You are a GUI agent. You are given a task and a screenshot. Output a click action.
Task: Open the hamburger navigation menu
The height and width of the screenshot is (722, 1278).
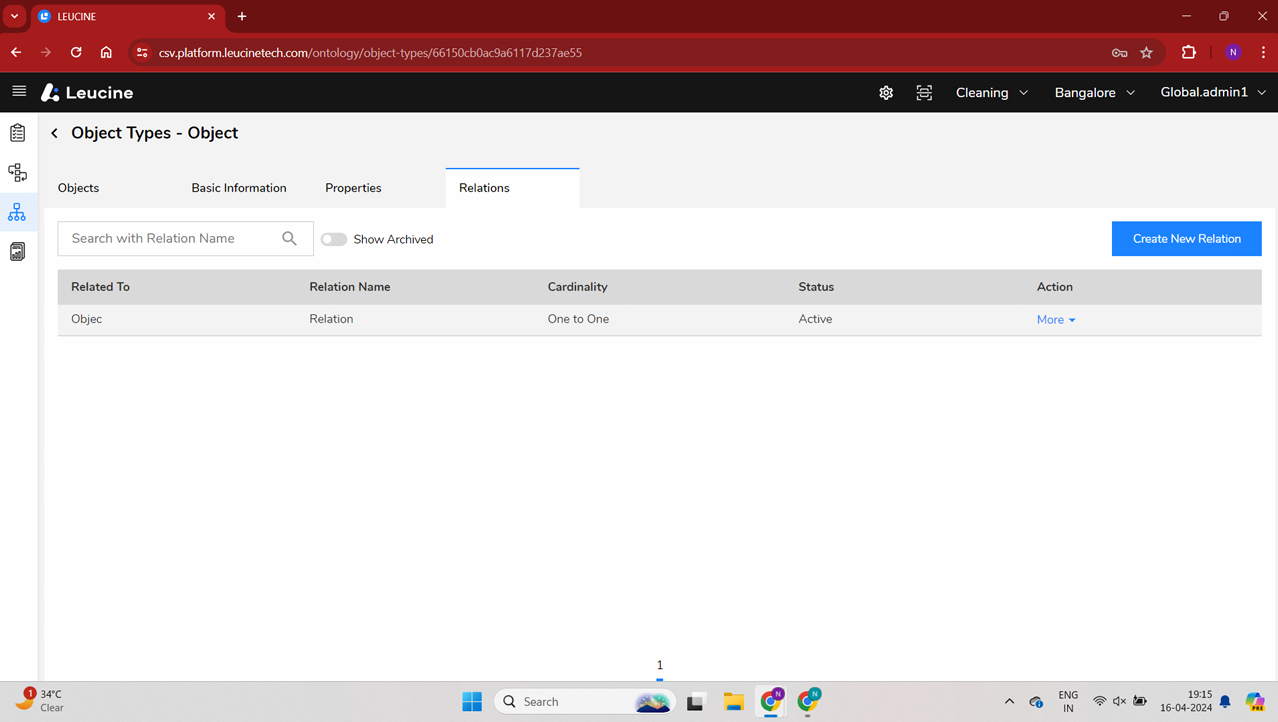coord(19,91)
